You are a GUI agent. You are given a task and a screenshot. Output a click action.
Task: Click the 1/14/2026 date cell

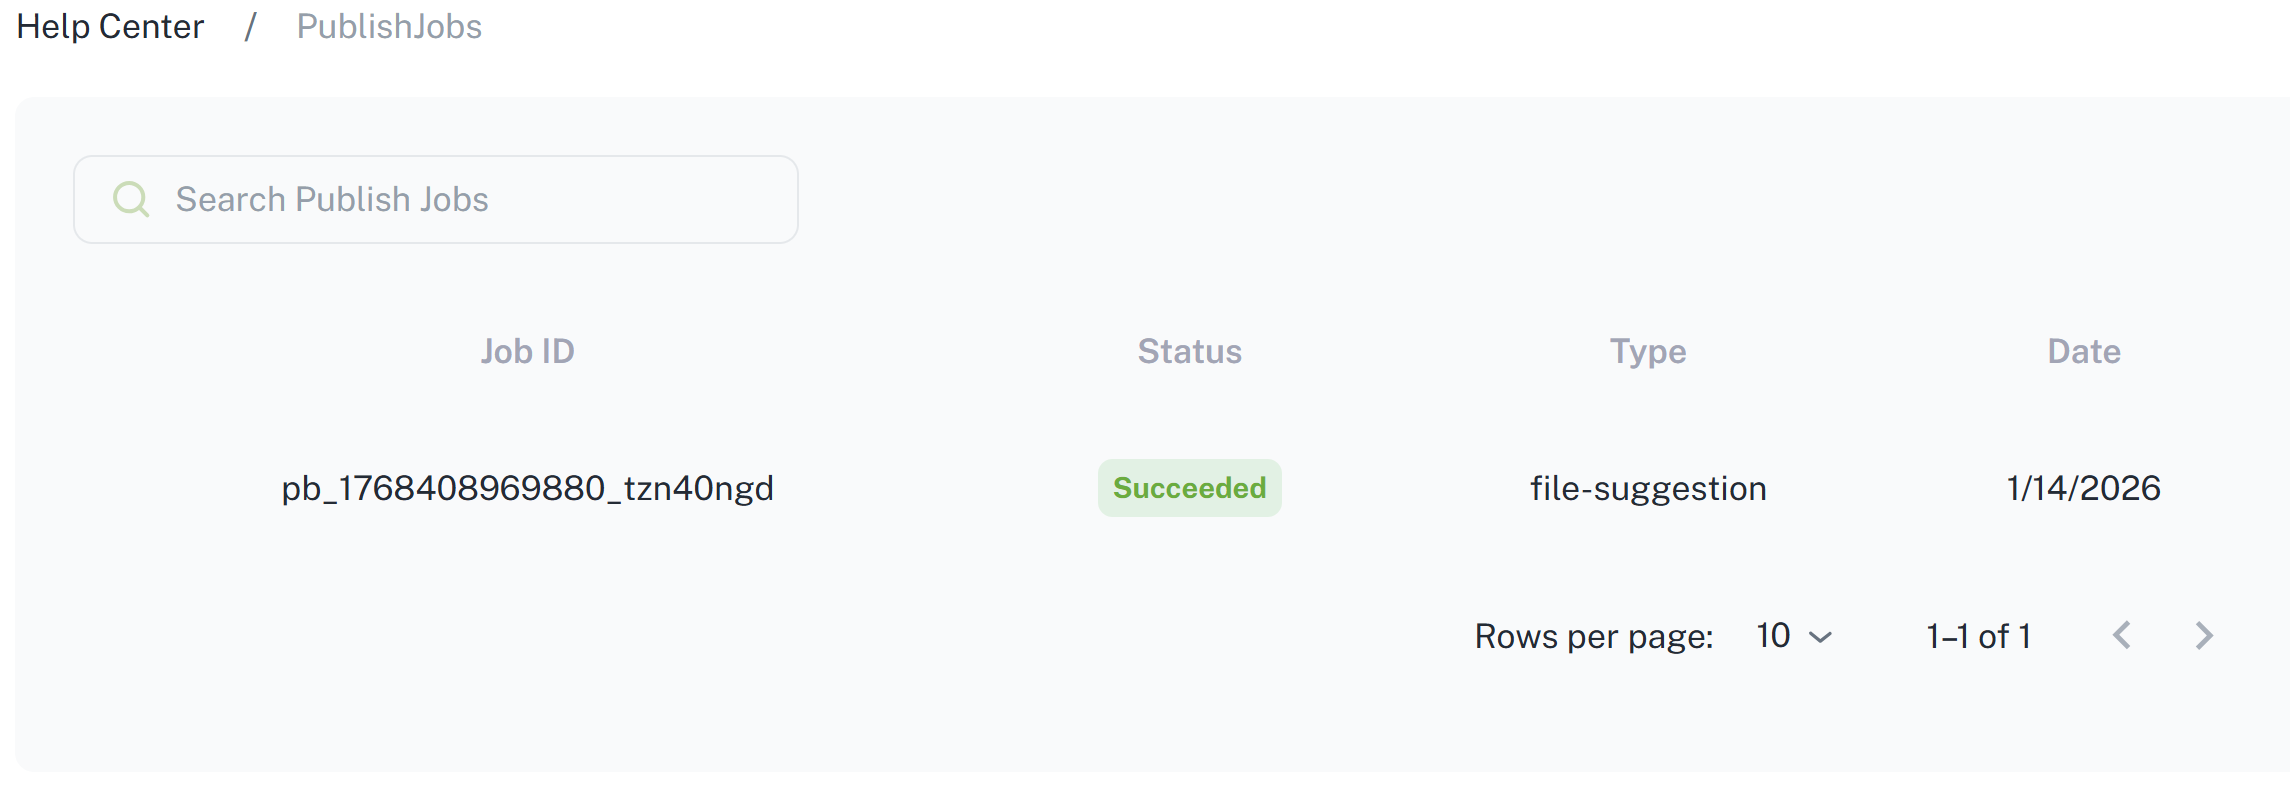pos(2083,488)
